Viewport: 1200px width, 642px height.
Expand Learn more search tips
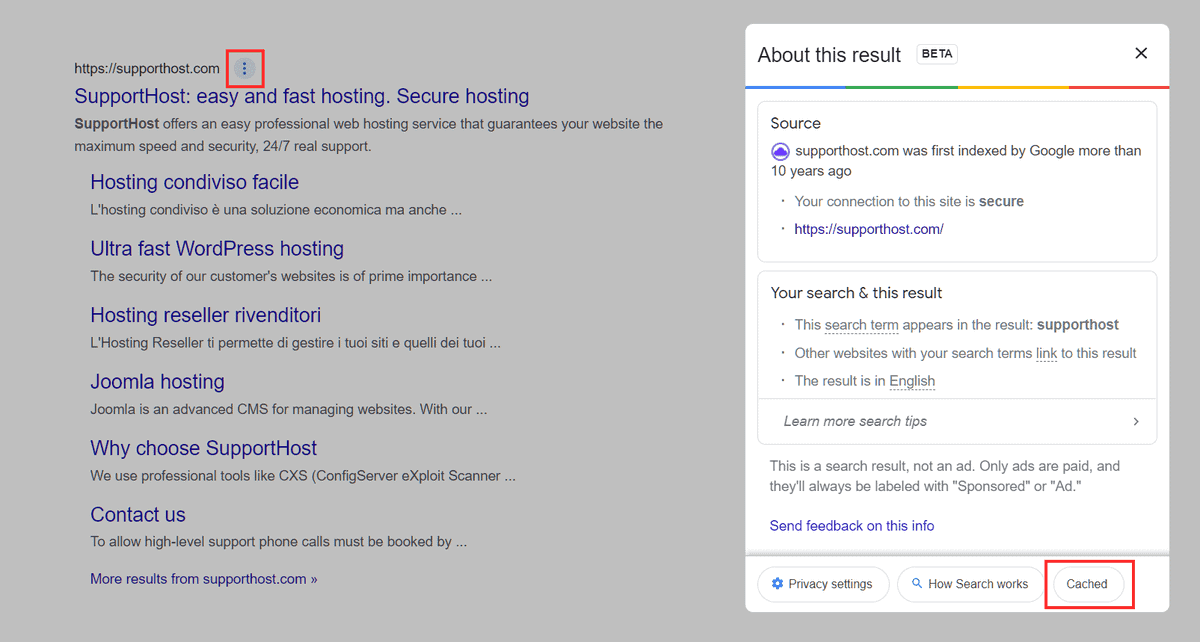[x=957, y=421]
